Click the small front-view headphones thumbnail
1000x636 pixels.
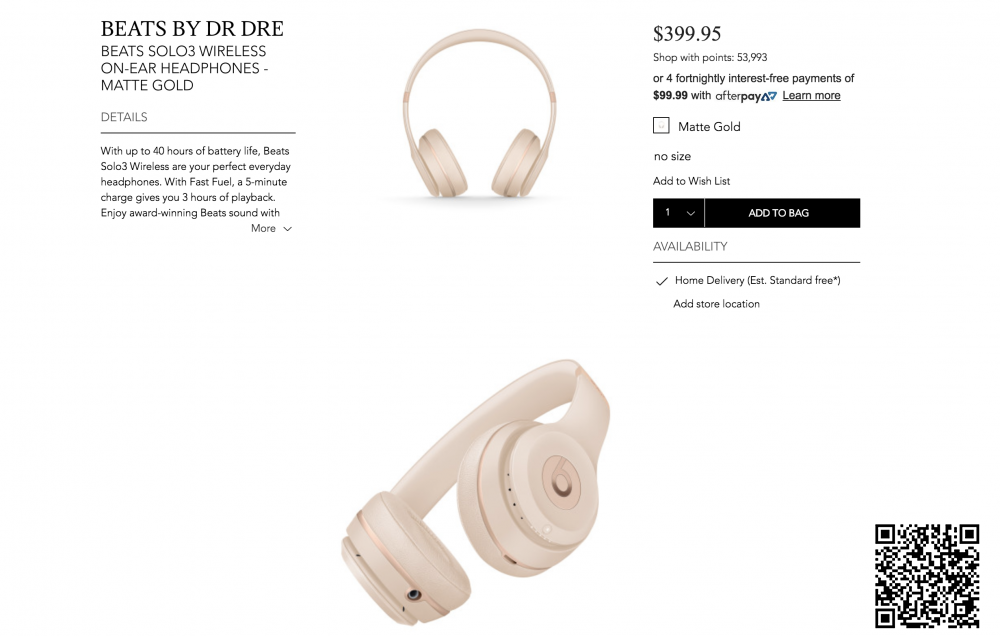pyautogui.click(x=479, y=114)
